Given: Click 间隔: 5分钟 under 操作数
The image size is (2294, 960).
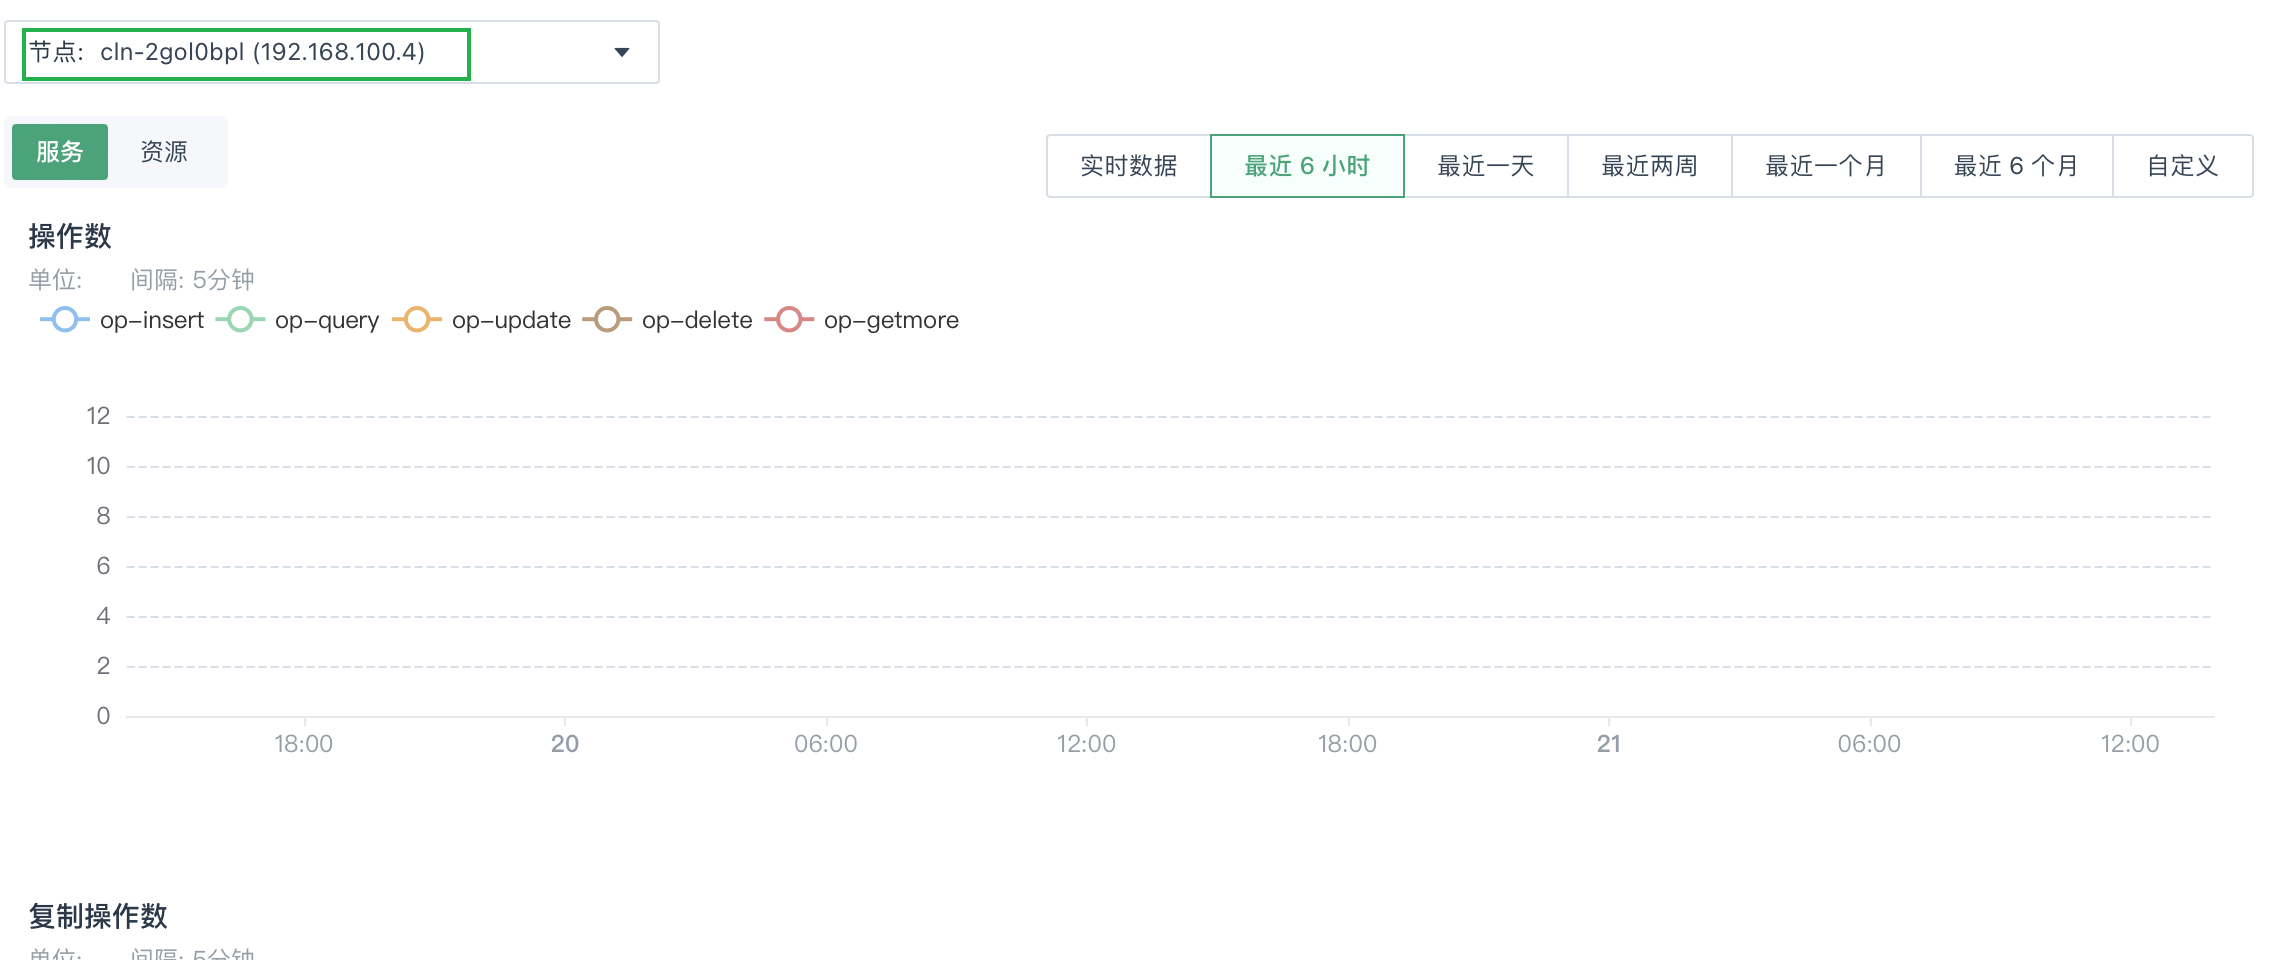Looking at the screenshot, I should [192, 280].
